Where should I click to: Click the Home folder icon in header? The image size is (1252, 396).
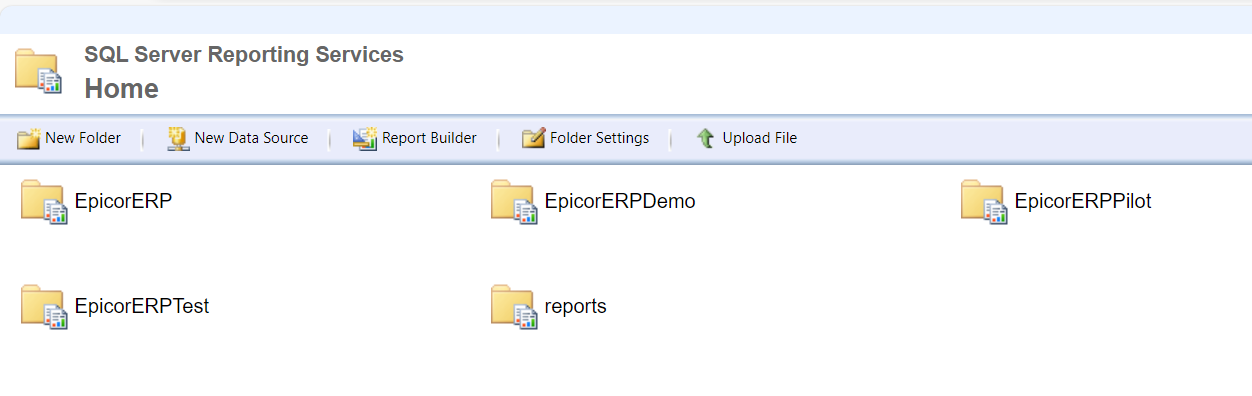(39, 72)
